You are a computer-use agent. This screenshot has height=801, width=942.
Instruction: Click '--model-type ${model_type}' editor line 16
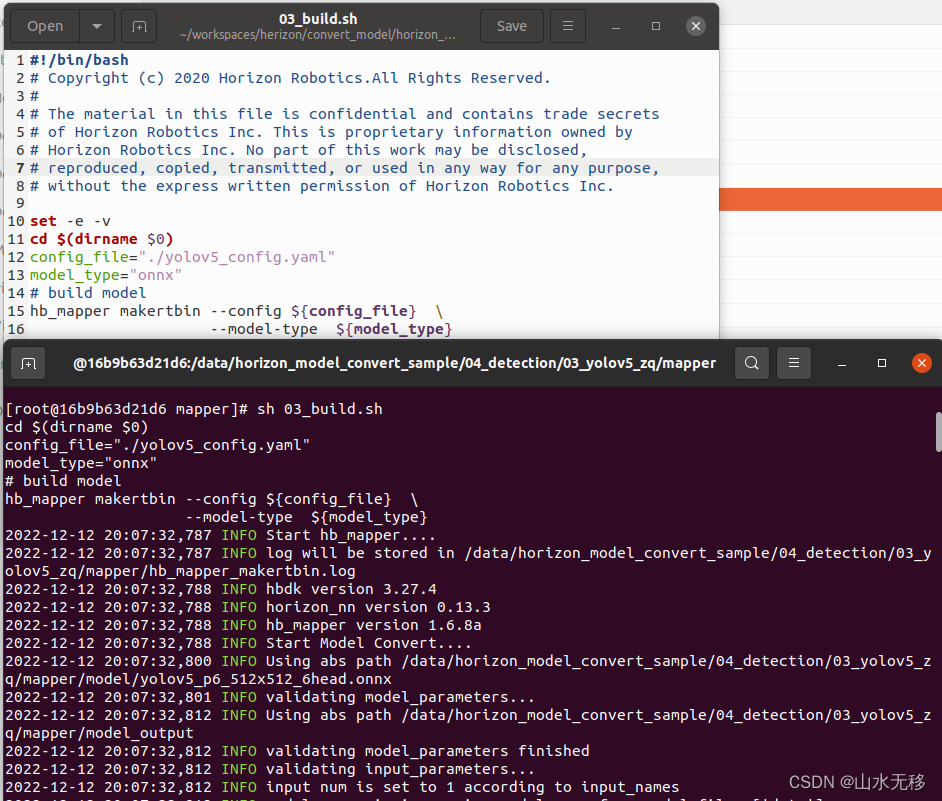(x=331, y=329)
